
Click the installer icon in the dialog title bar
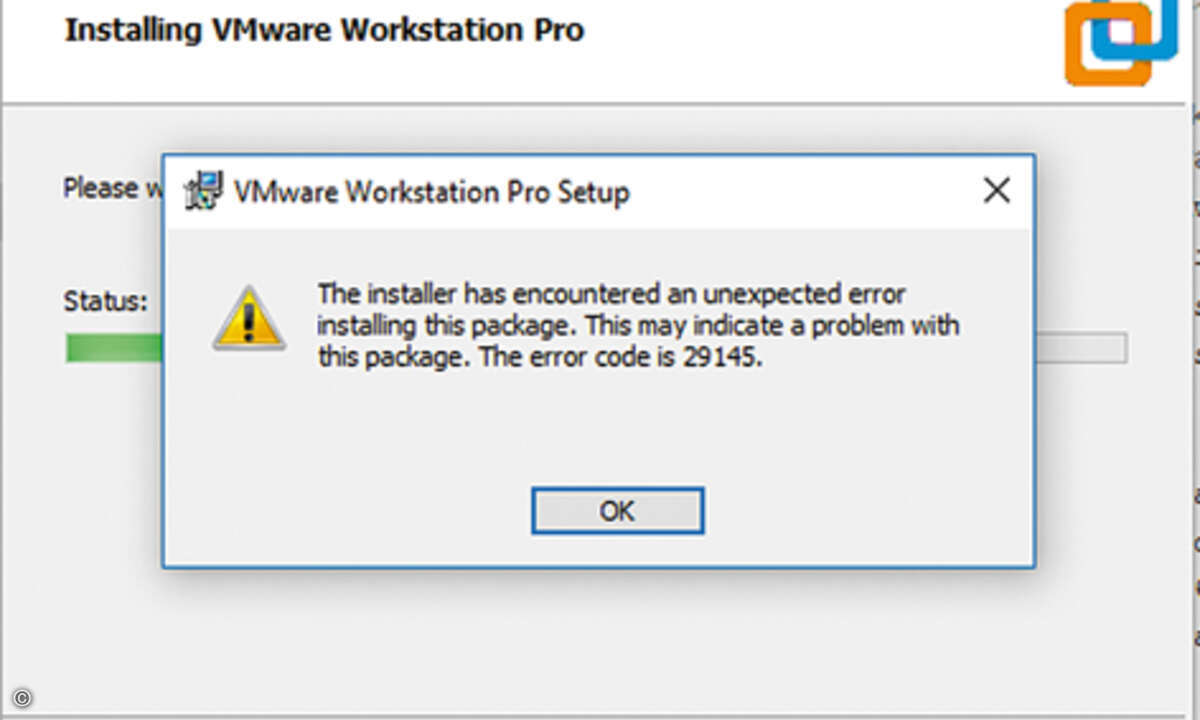click(x=204, y=190)
